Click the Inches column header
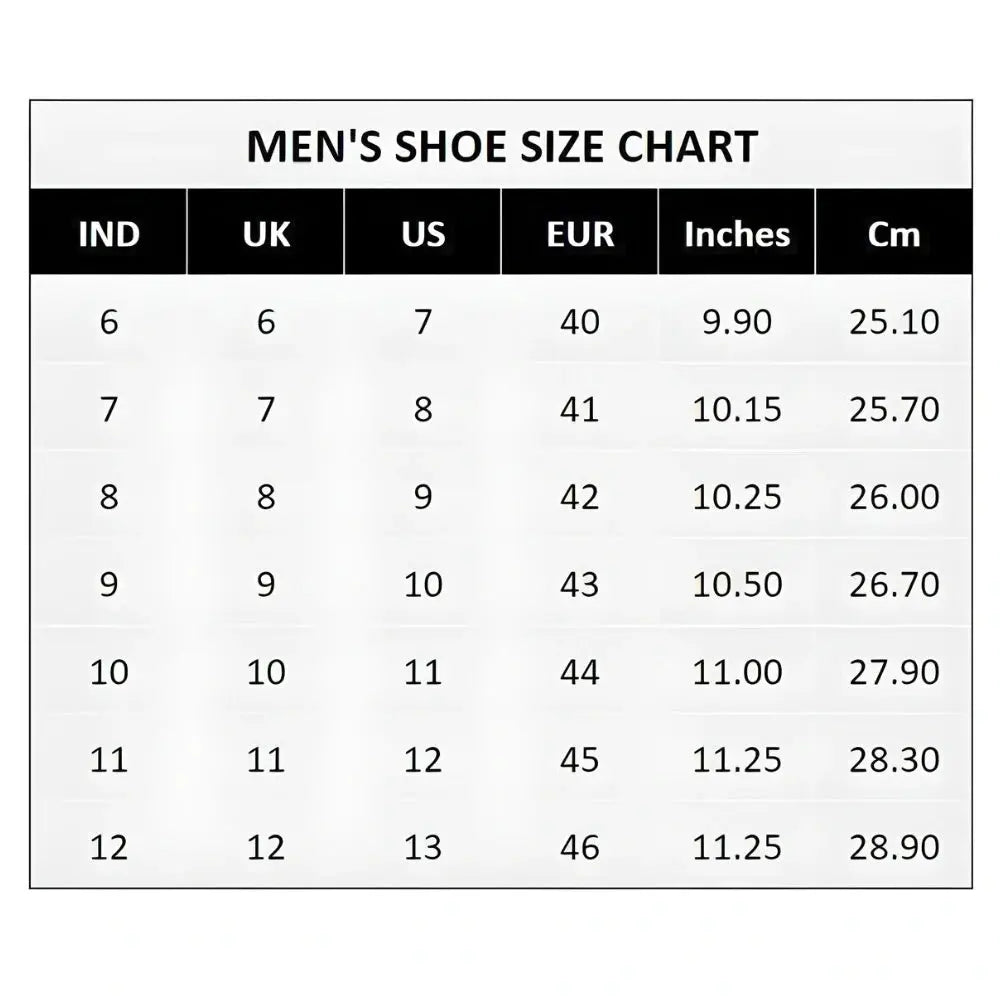 point(737,234)
